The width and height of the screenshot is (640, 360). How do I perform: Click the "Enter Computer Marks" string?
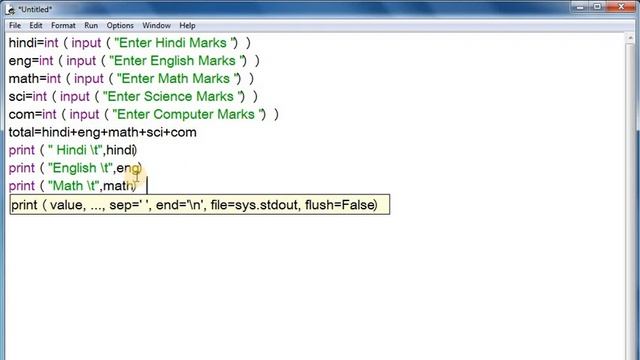coord(189,114)
